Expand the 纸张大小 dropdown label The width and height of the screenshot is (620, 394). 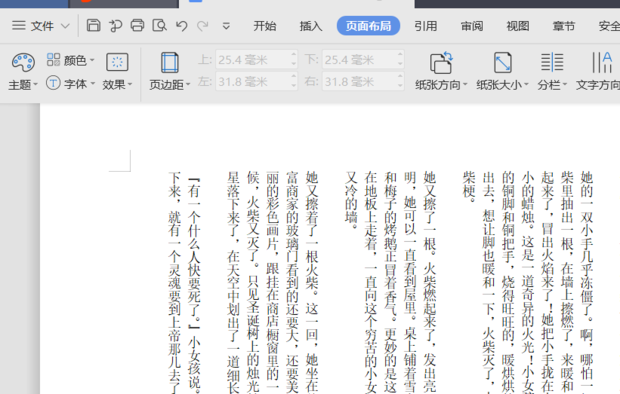click(502, 85)
